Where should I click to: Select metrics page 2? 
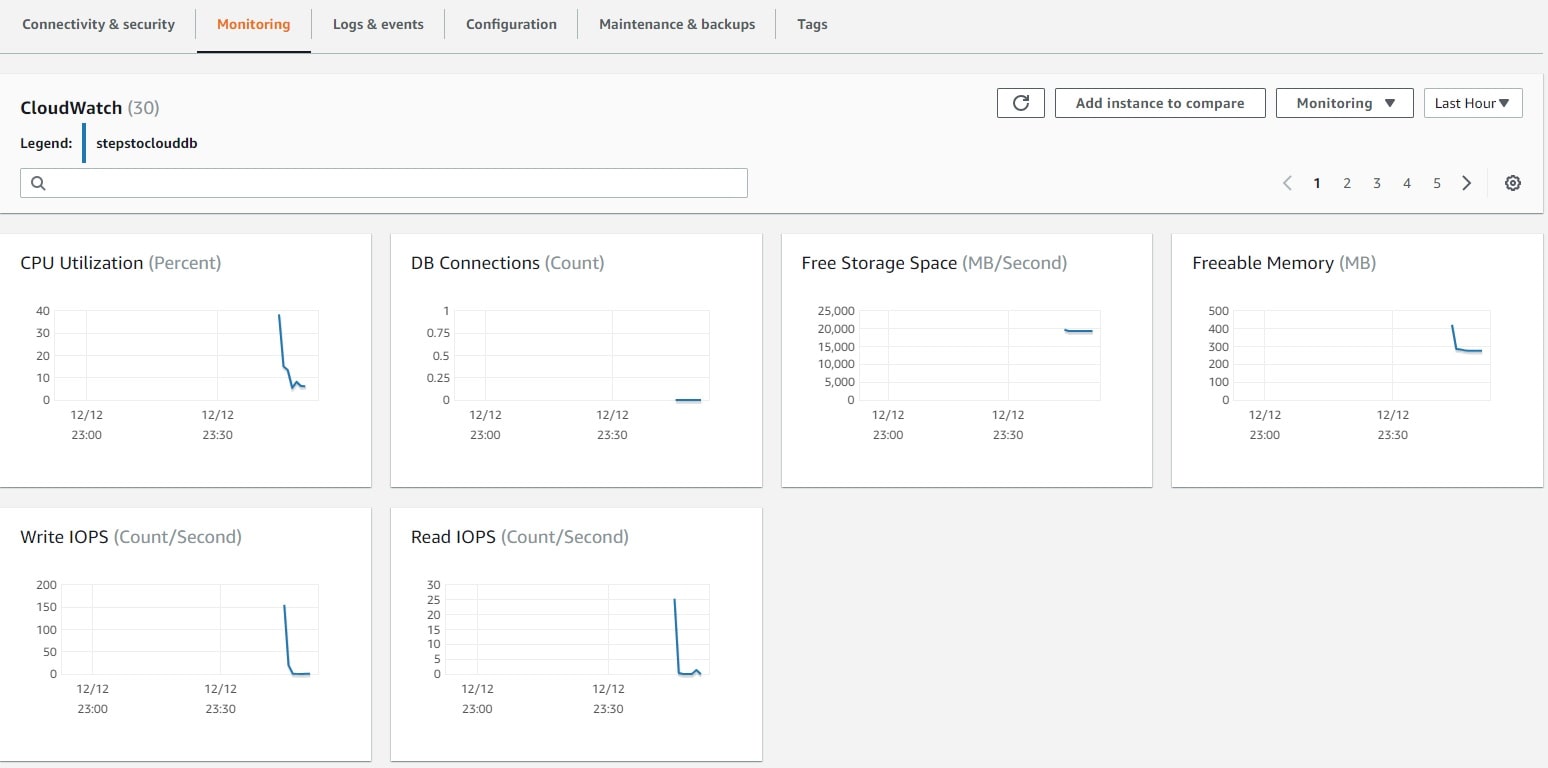[1347, 183]
